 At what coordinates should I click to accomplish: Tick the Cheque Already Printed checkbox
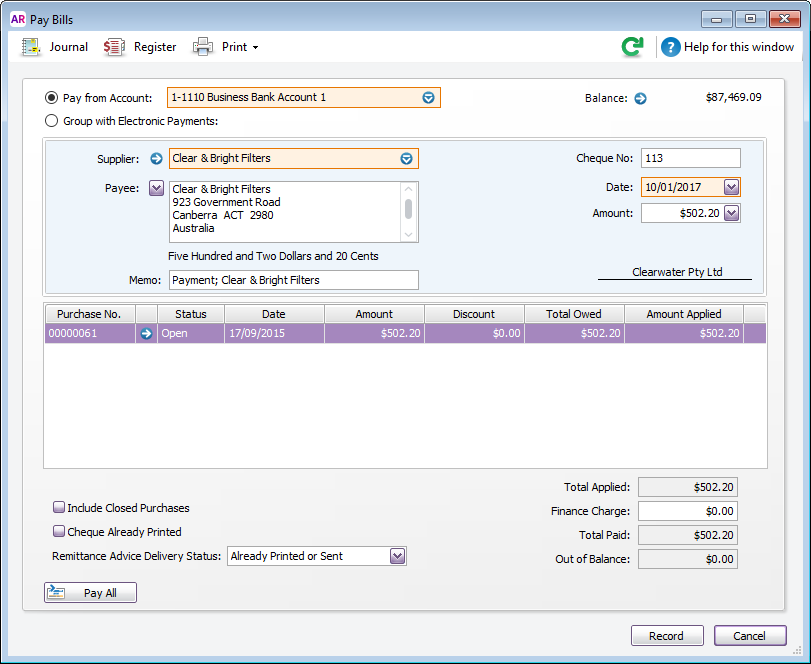(x=59, y=532)
